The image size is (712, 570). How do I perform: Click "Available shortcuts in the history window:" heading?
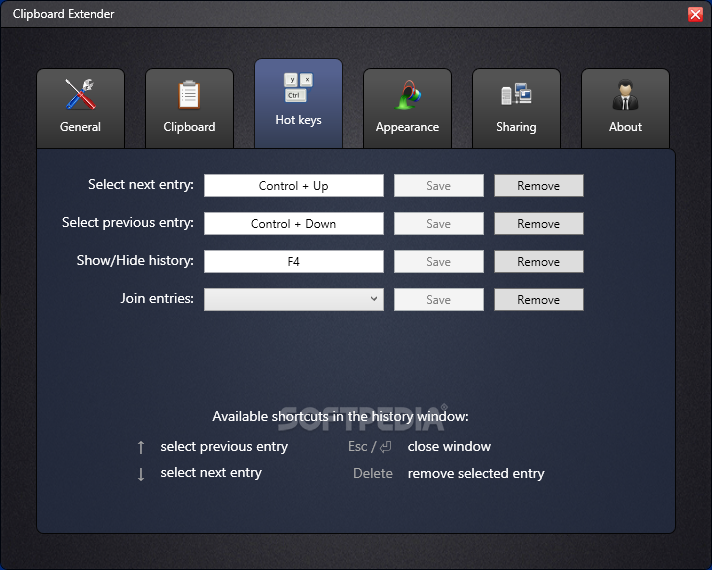pyautogui.click(x=341, y=416)
